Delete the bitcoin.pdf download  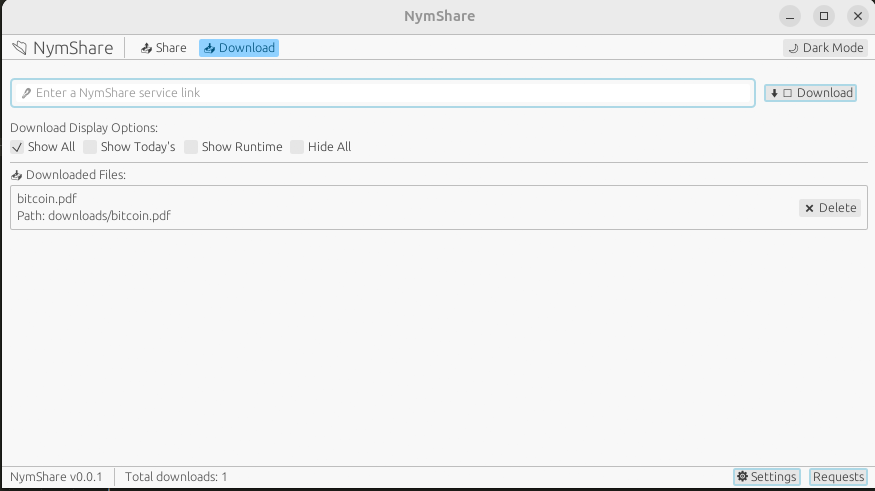tap(830, 208)
